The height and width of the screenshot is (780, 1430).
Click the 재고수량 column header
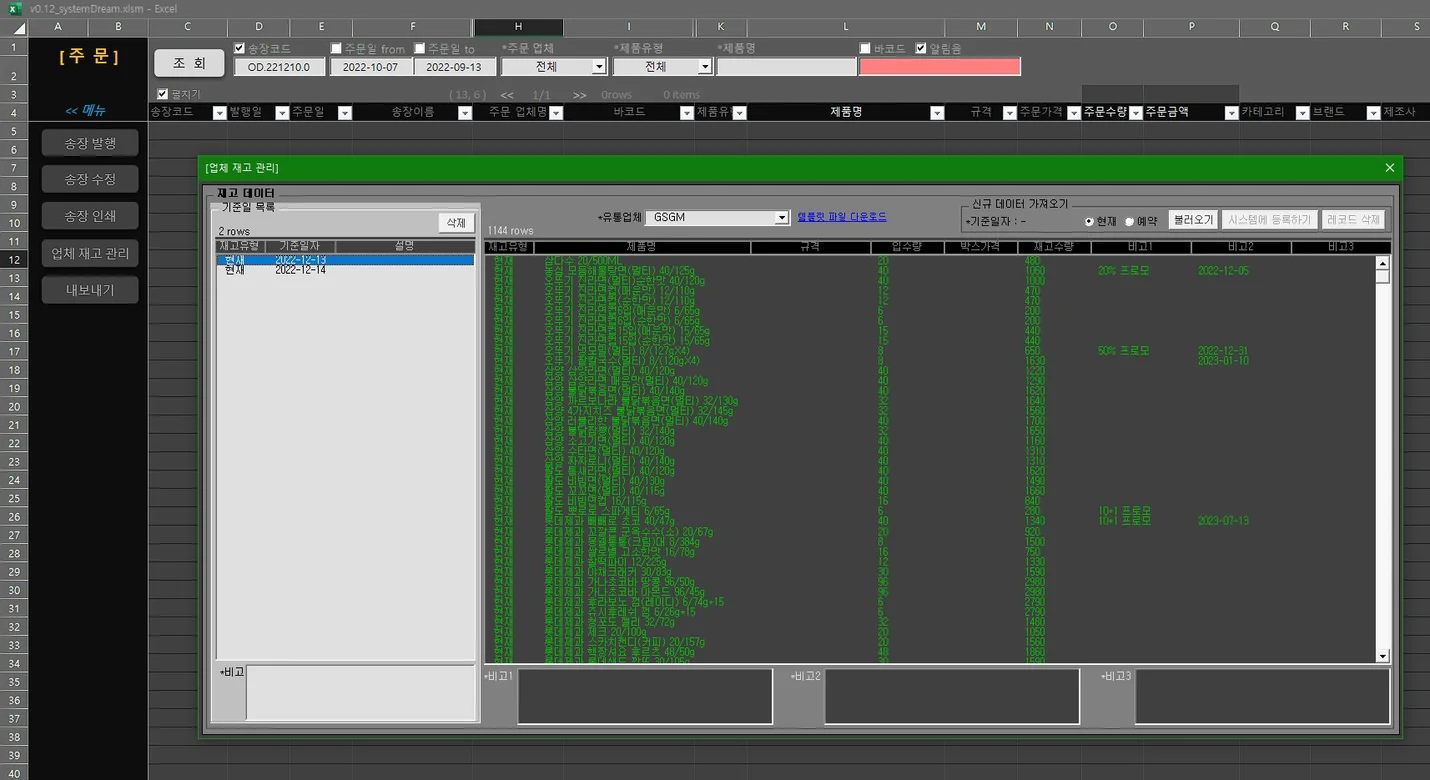tap(1054, 246)
